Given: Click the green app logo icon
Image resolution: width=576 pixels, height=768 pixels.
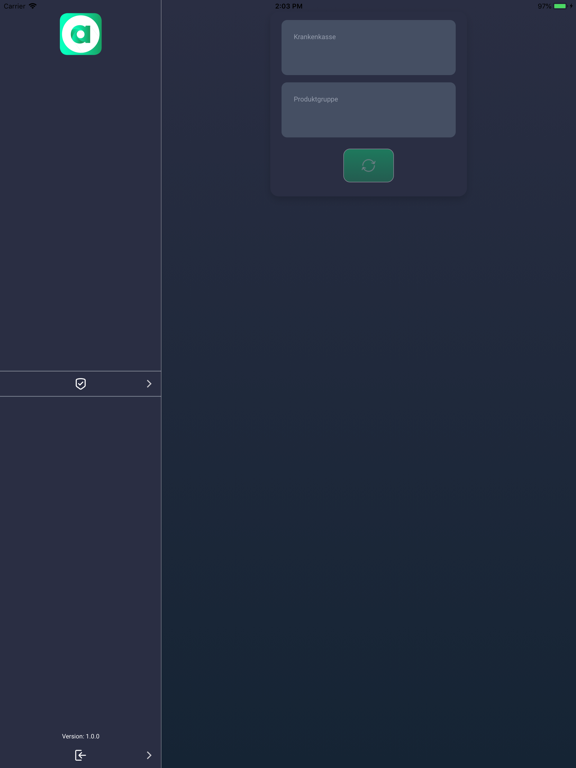Looking at the screenshot, I should click(x=81, y=34).
